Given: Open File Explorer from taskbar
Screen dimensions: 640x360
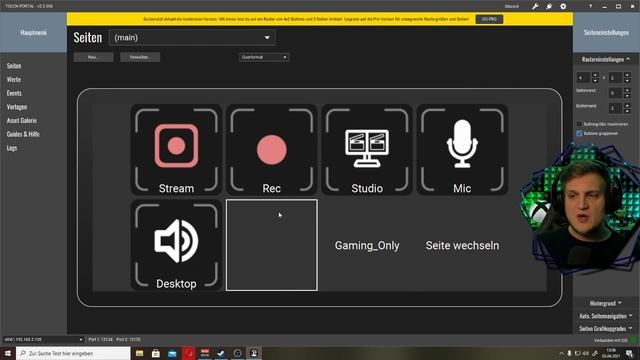Looking at the screenshot, I should (x=140, y=353).
